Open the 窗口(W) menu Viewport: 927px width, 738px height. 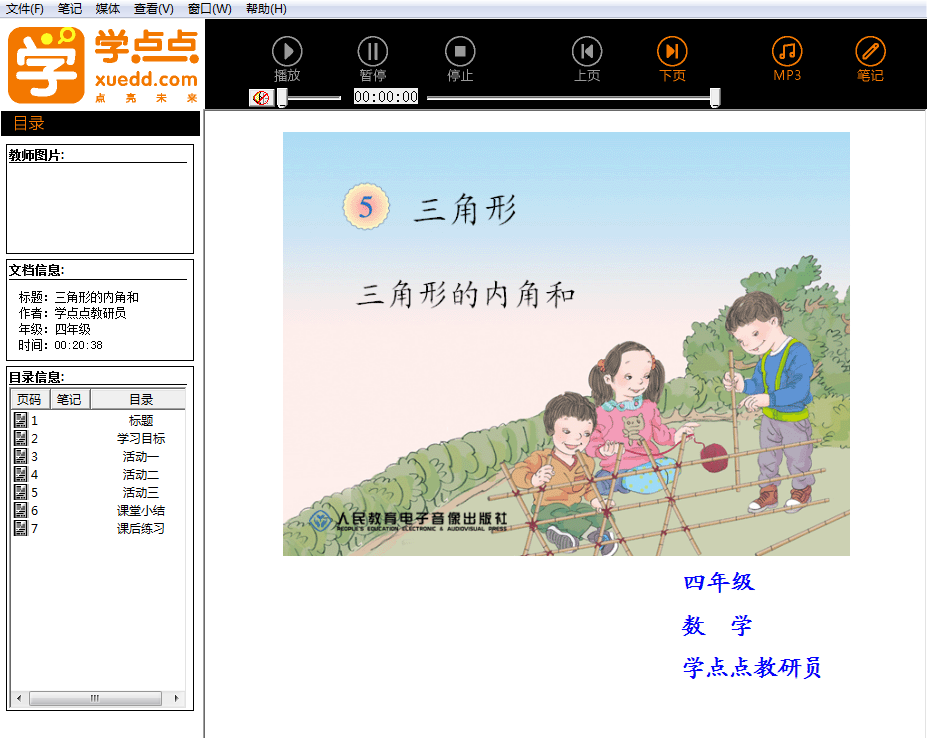(x=209, y=9)
